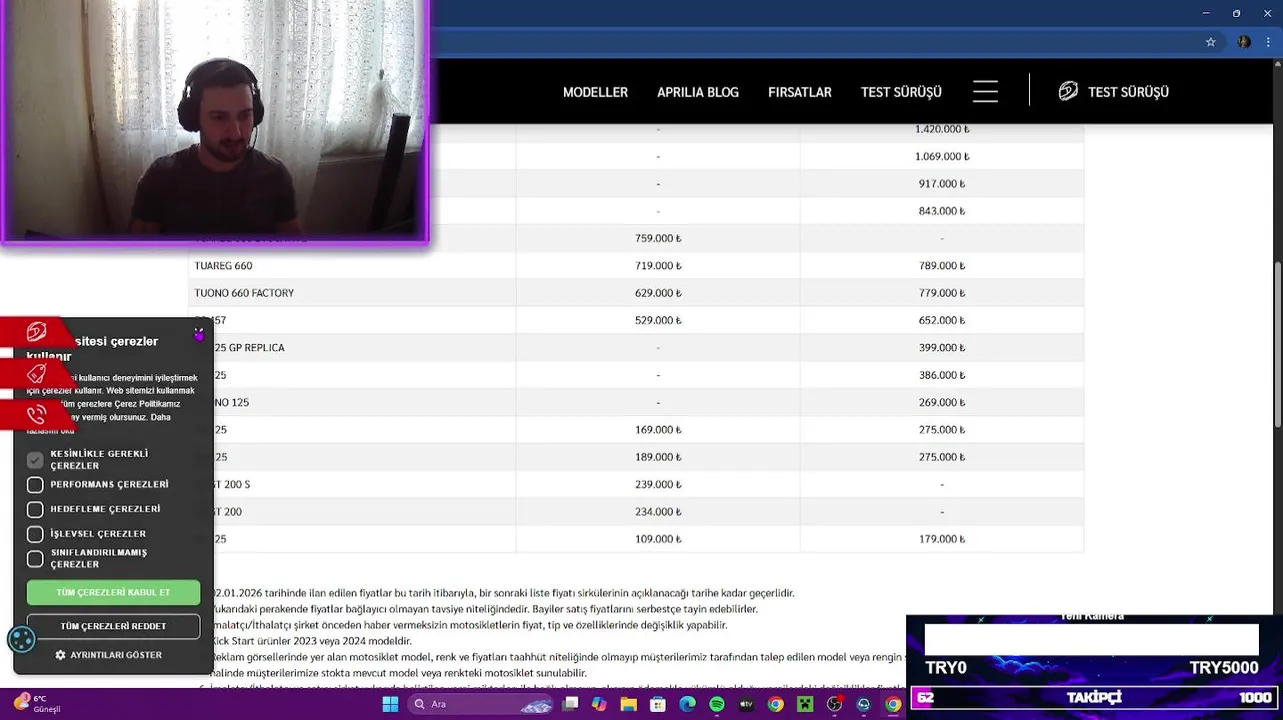
Task: Click the red phone side tab icon
Action: click(x=37, y=414)
